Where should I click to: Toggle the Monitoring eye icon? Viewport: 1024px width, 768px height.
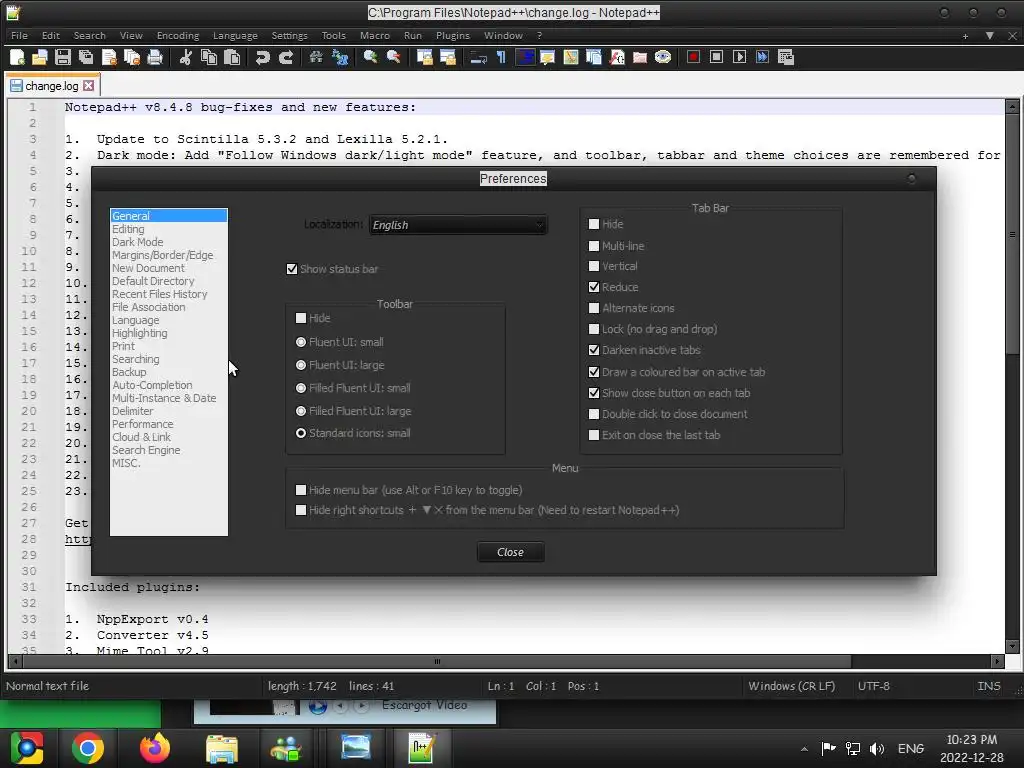663,57
